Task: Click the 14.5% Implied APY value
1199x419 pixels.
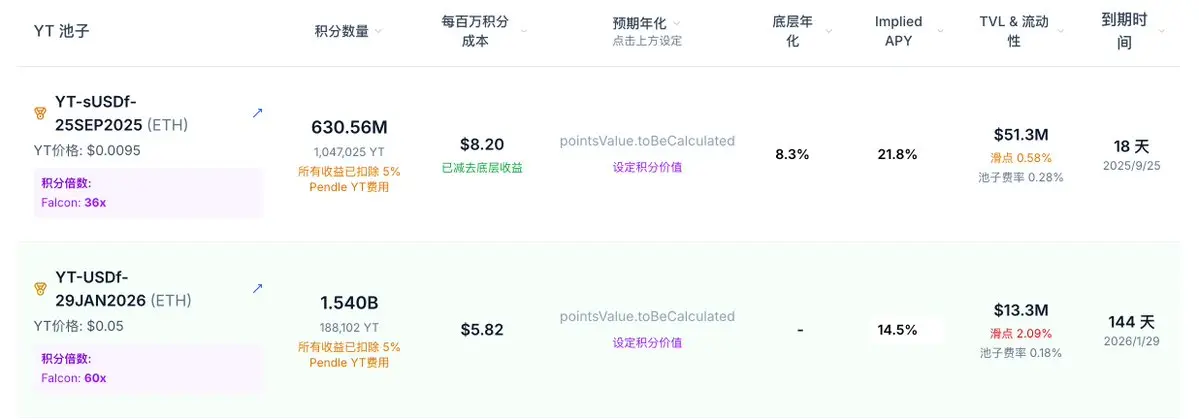Action: coord(898,330)
